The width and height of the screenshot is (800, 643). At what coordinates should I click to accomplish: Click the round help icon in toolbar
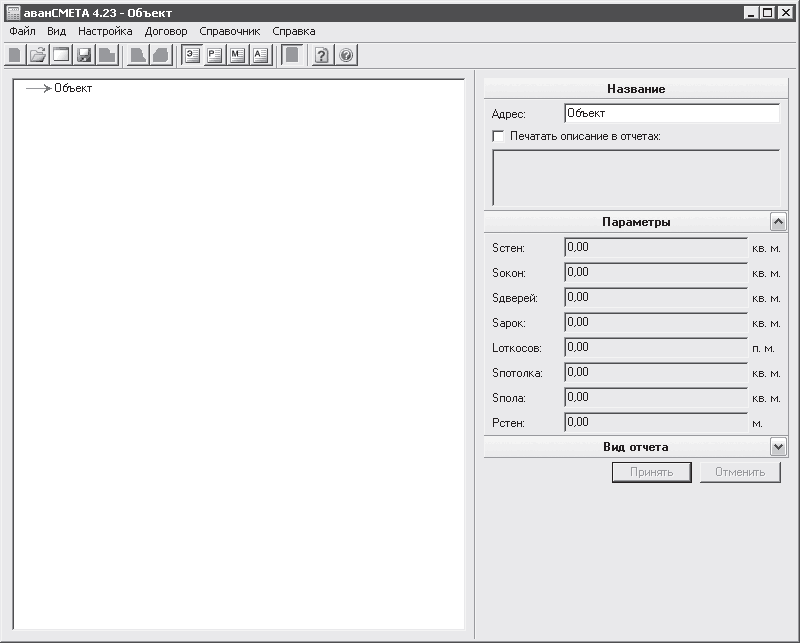(x=346, y=55)
